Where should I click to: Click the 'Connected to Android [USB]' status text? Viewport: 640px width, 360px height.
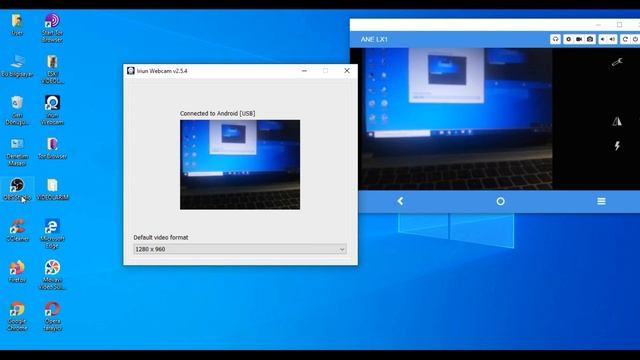[218, 113]
